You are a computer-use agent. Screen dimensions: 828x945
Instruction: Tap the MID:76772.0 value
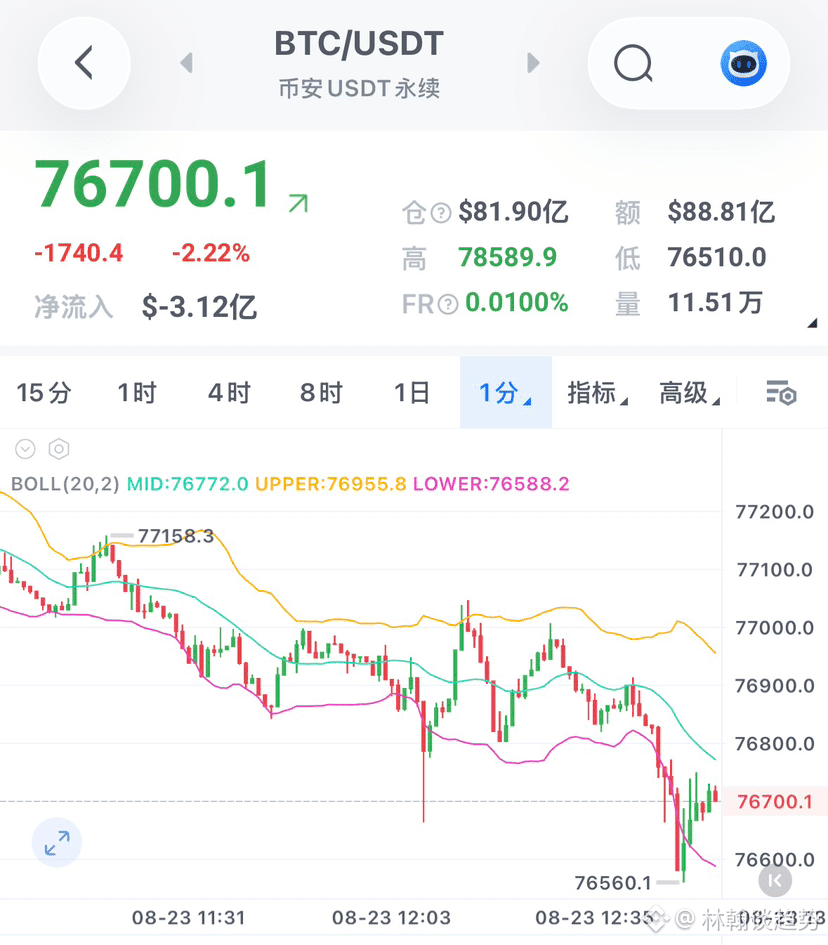click(187, 484)
